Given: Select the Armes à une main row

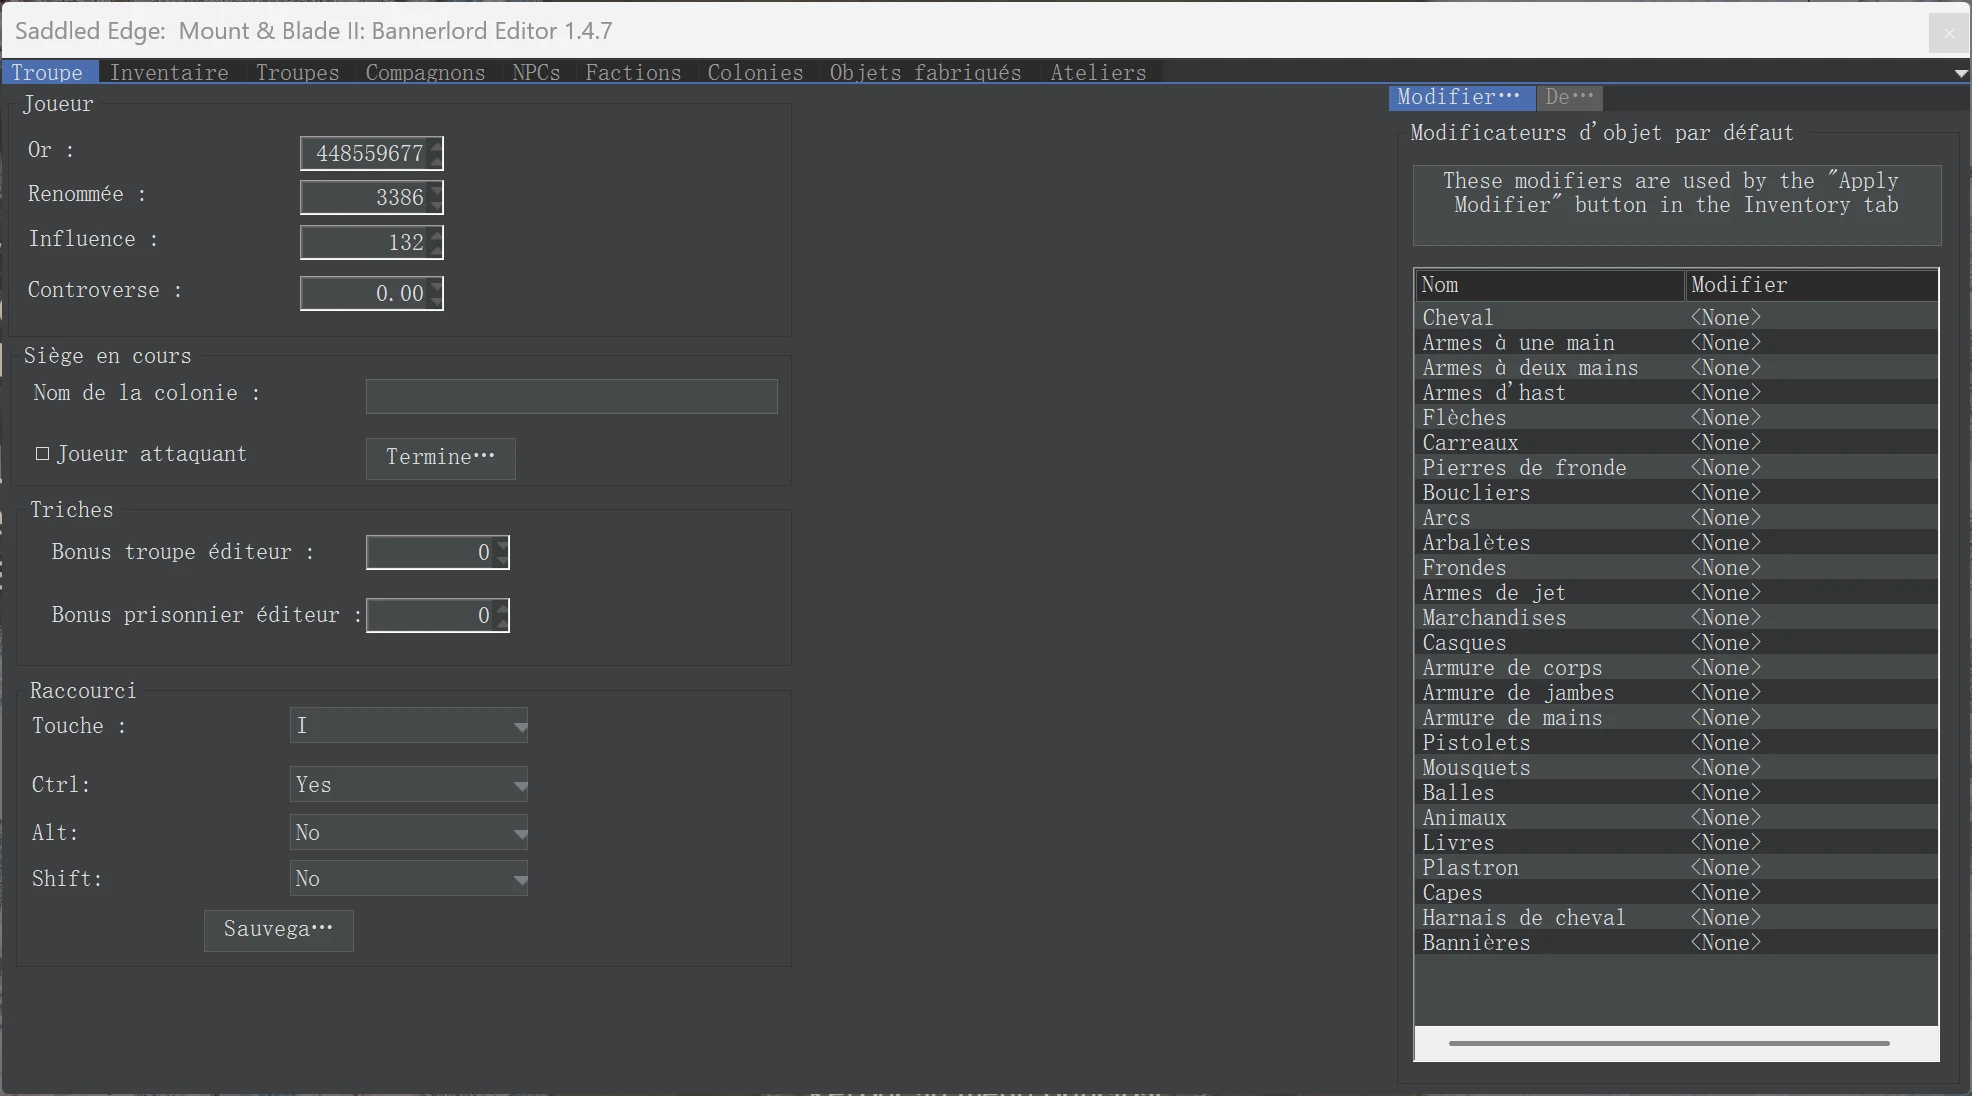Looking at the screenshot, I should pyautogui.click(x=1677, y=343).
